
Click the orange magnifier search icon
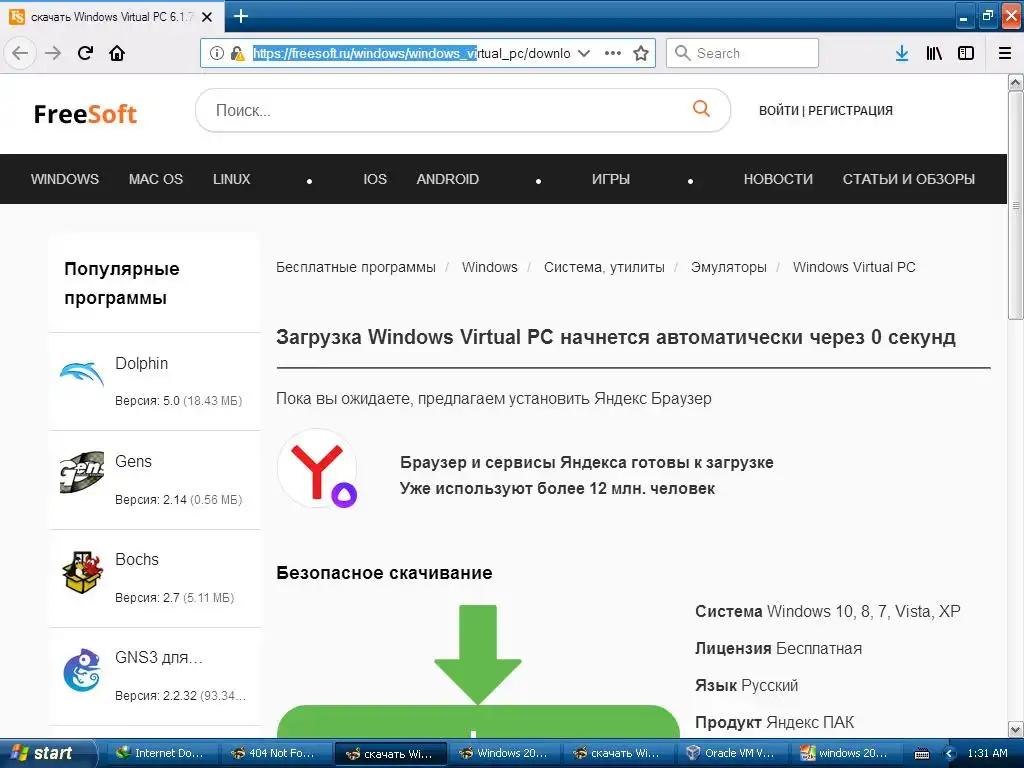pos(701,108)
